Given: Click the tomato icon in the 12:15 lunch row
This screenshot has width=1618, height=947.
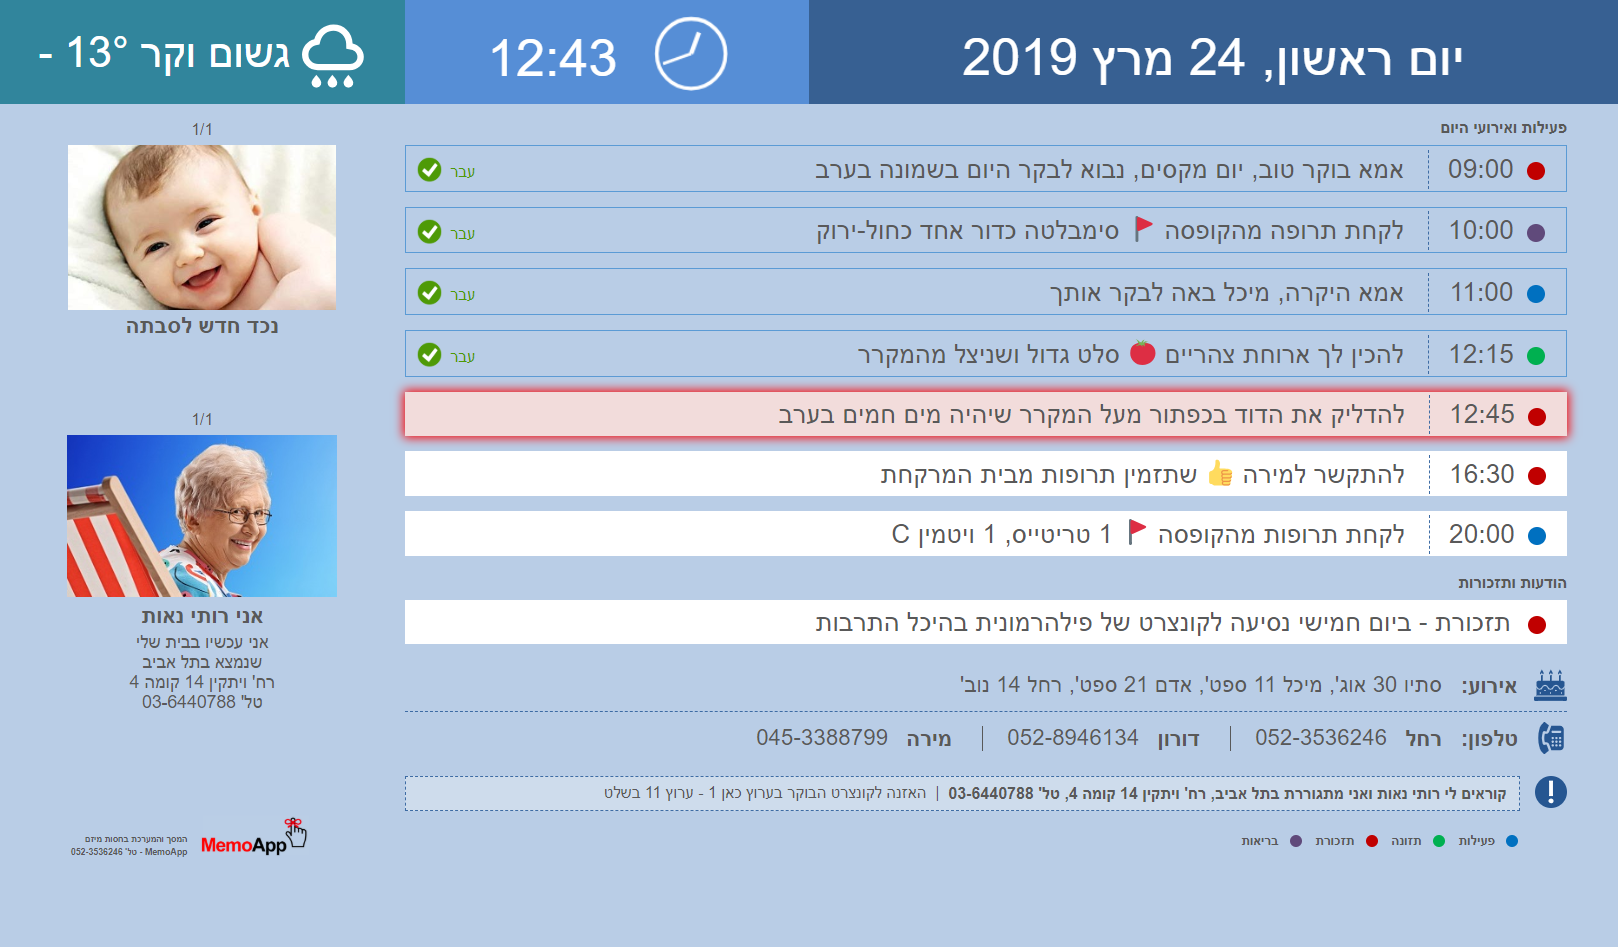Looking at the screenshot, I should (x=1143, y=352).
